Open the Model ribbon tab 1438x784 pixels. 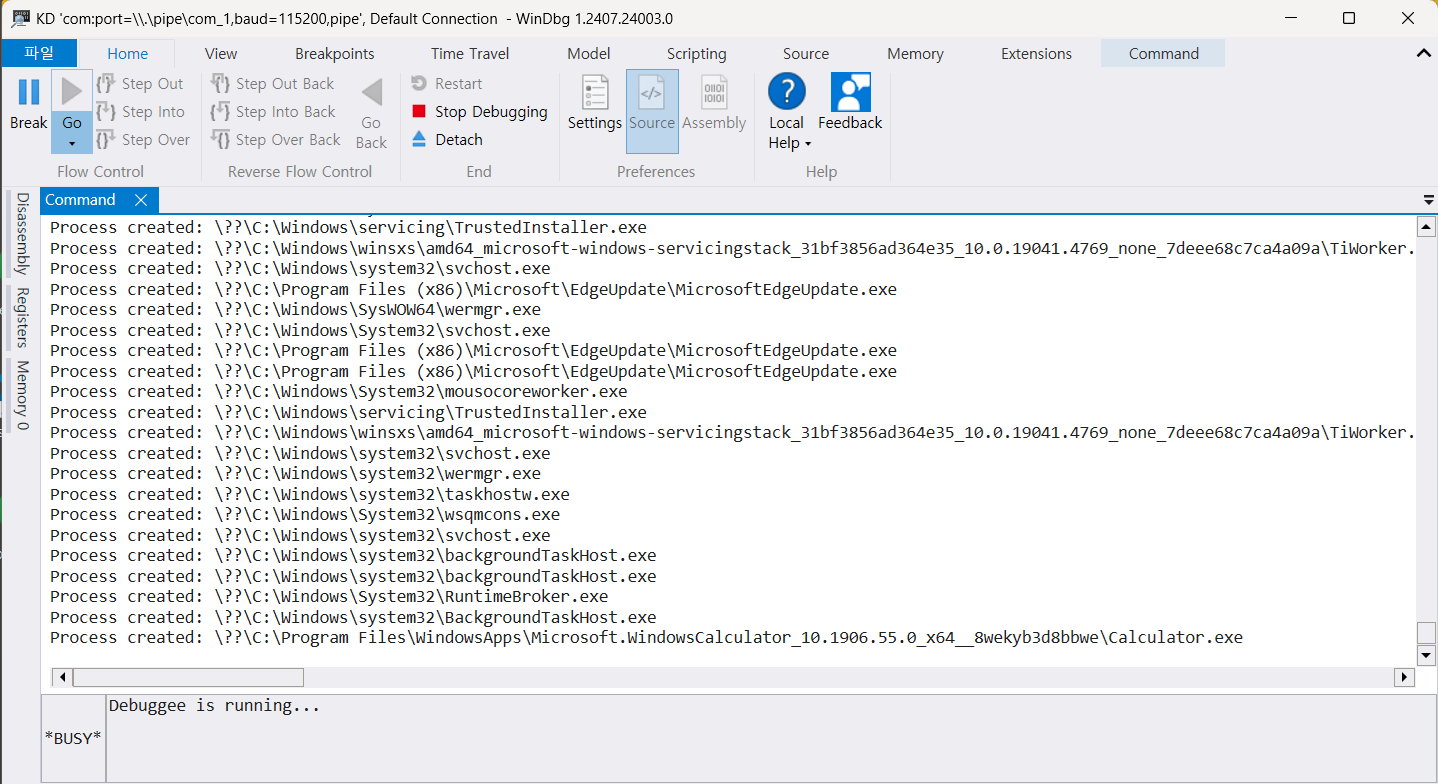click(589, 54)
